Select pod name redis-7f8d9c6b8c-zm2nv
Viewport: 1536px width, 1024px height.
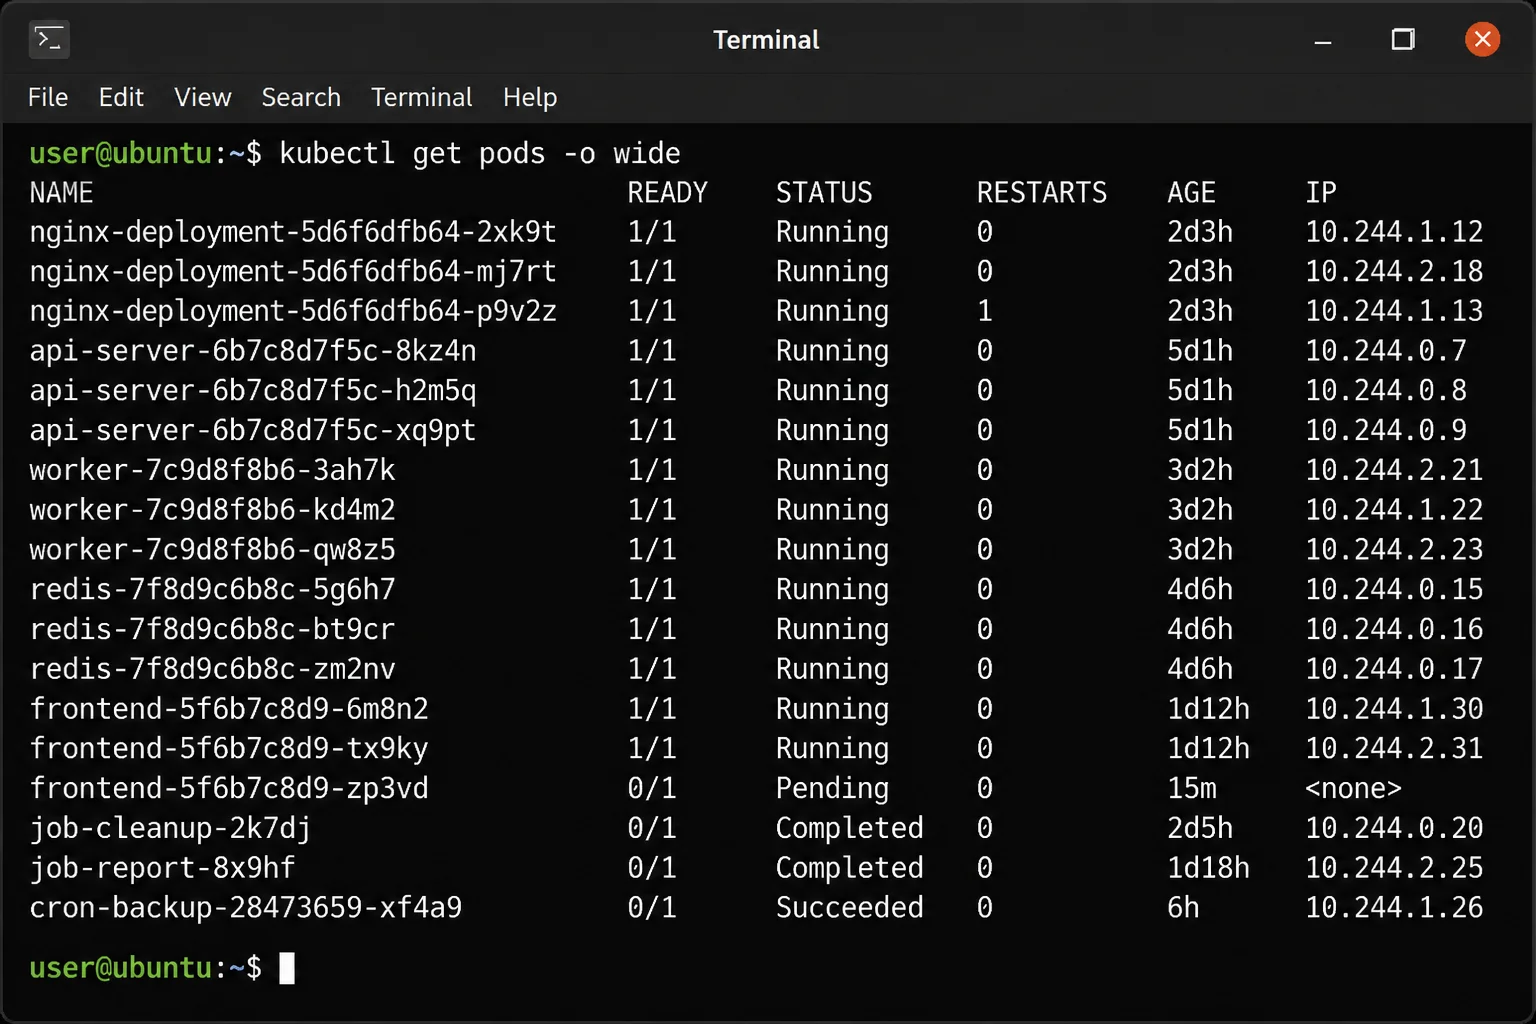click(x=212, y=669)
